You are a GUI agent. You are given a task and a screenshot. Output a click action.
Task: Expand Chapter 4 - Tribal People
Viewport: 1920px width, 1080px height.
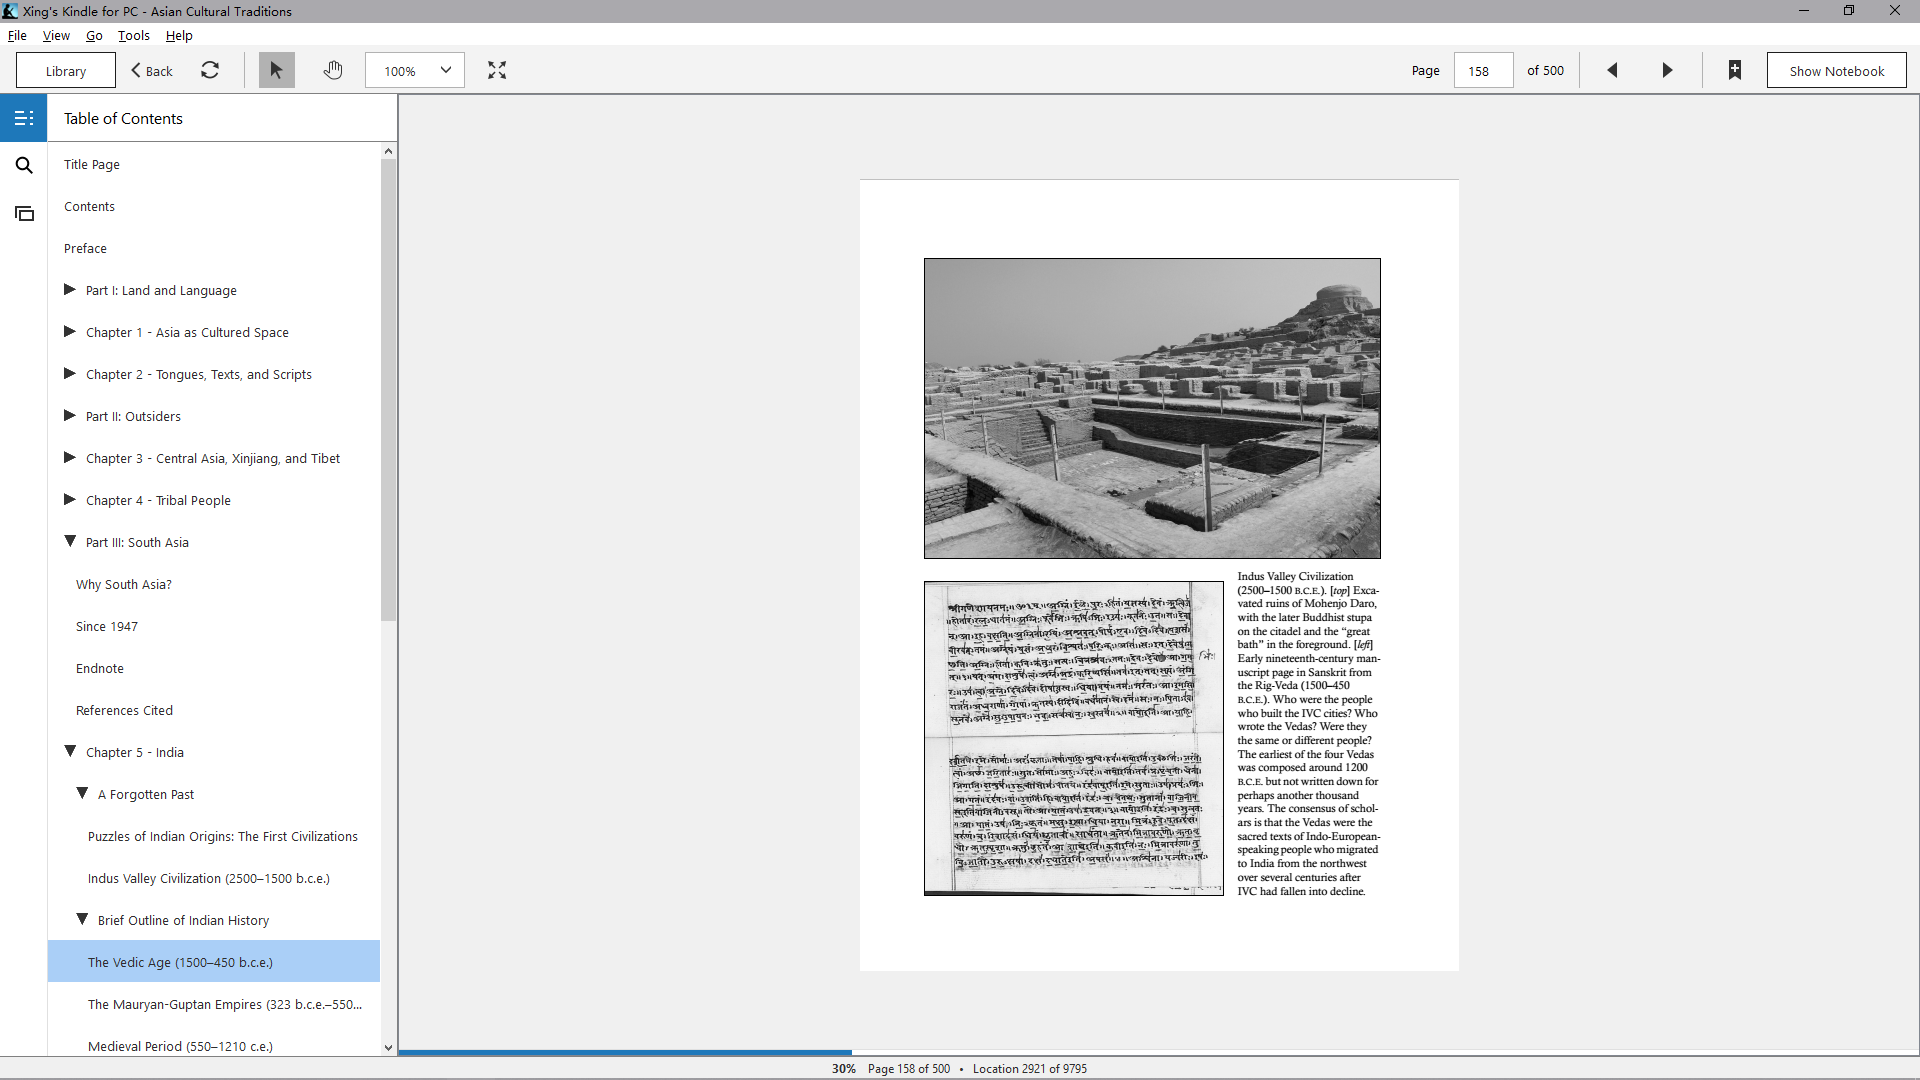(x=70, y=499)
